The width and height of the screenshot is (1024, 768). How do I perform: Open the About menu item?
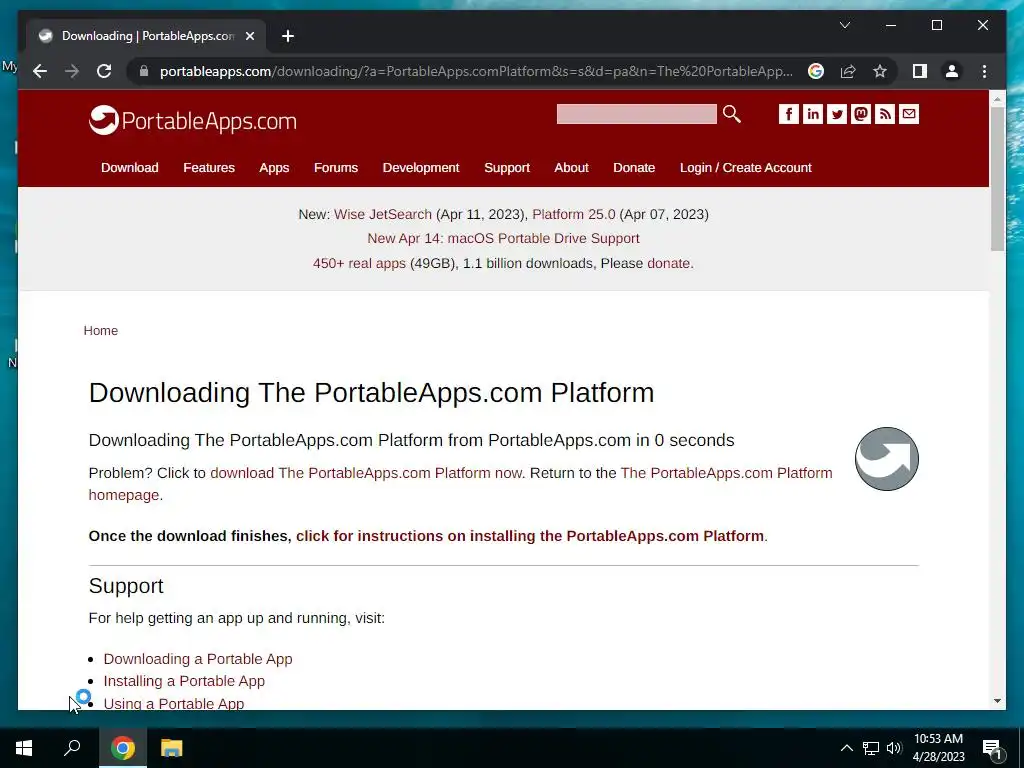[x=571, y=168]
